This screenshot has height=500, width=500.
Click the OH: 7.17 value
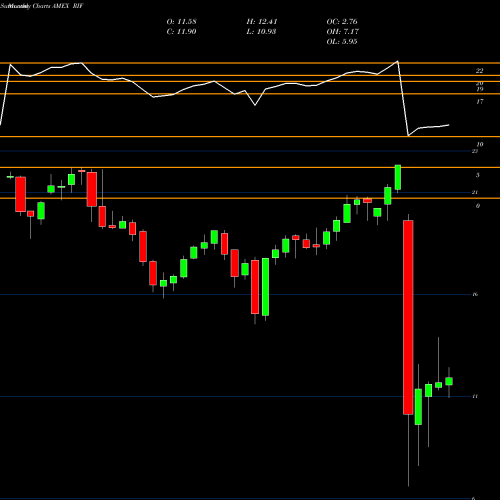(343, 32)
